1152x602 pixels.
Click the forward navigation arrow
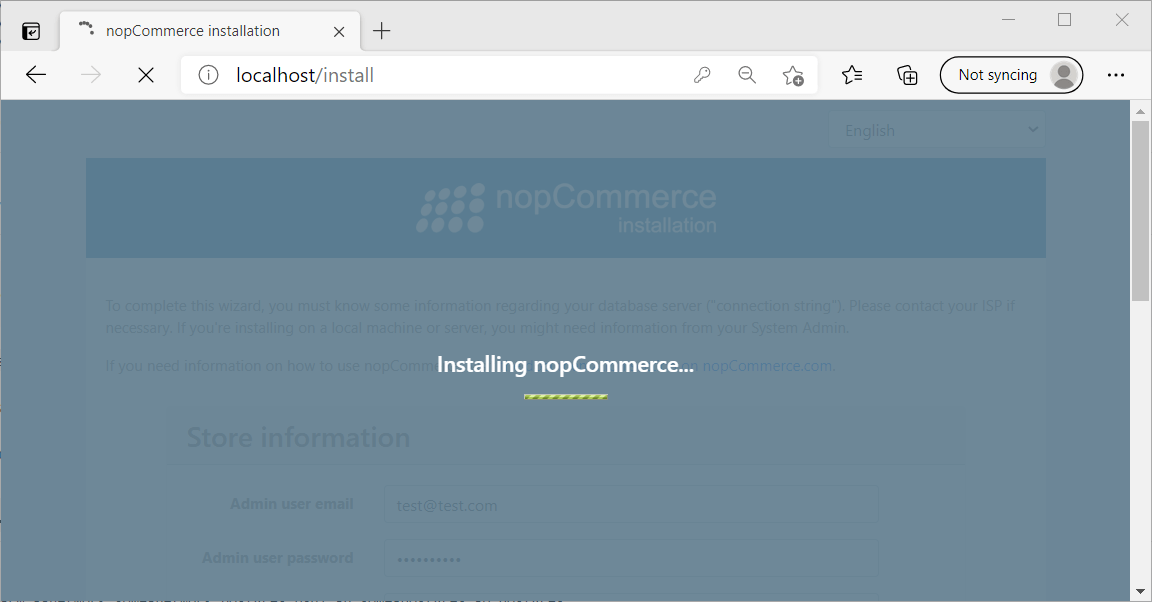pos(91,75)
